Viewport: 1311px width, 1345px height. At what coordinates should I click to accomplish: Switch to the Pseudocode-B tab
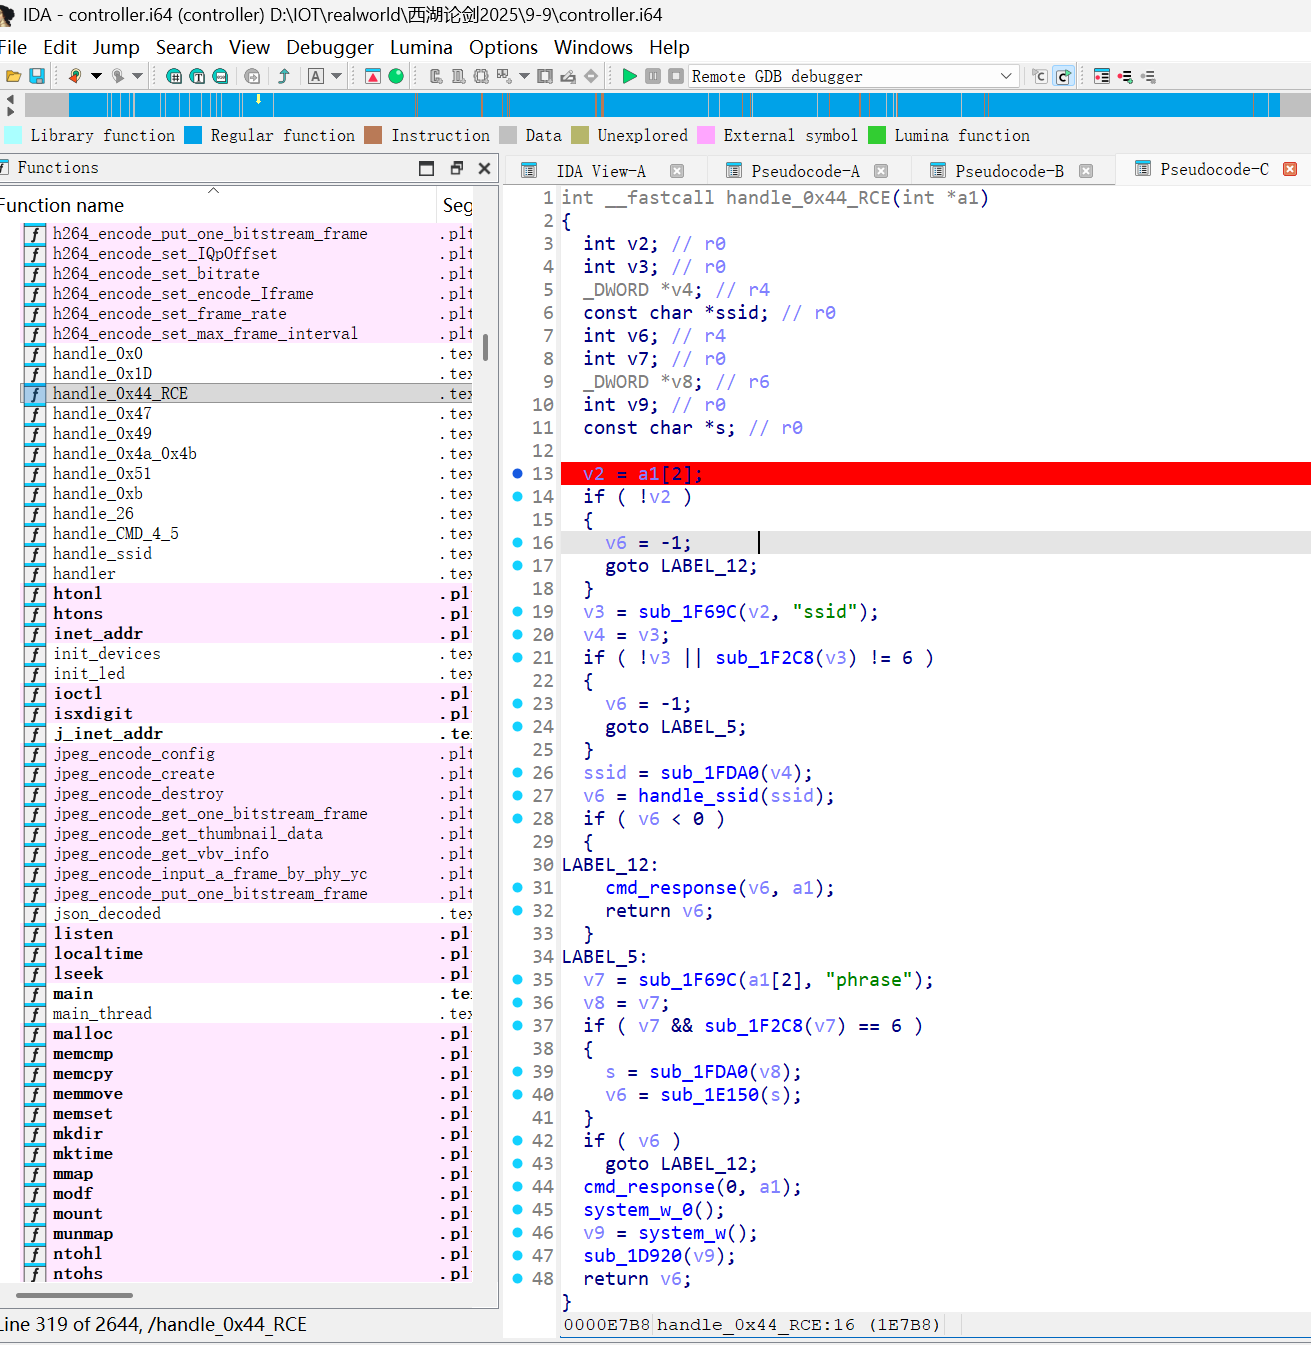[x=1008, y=171]
